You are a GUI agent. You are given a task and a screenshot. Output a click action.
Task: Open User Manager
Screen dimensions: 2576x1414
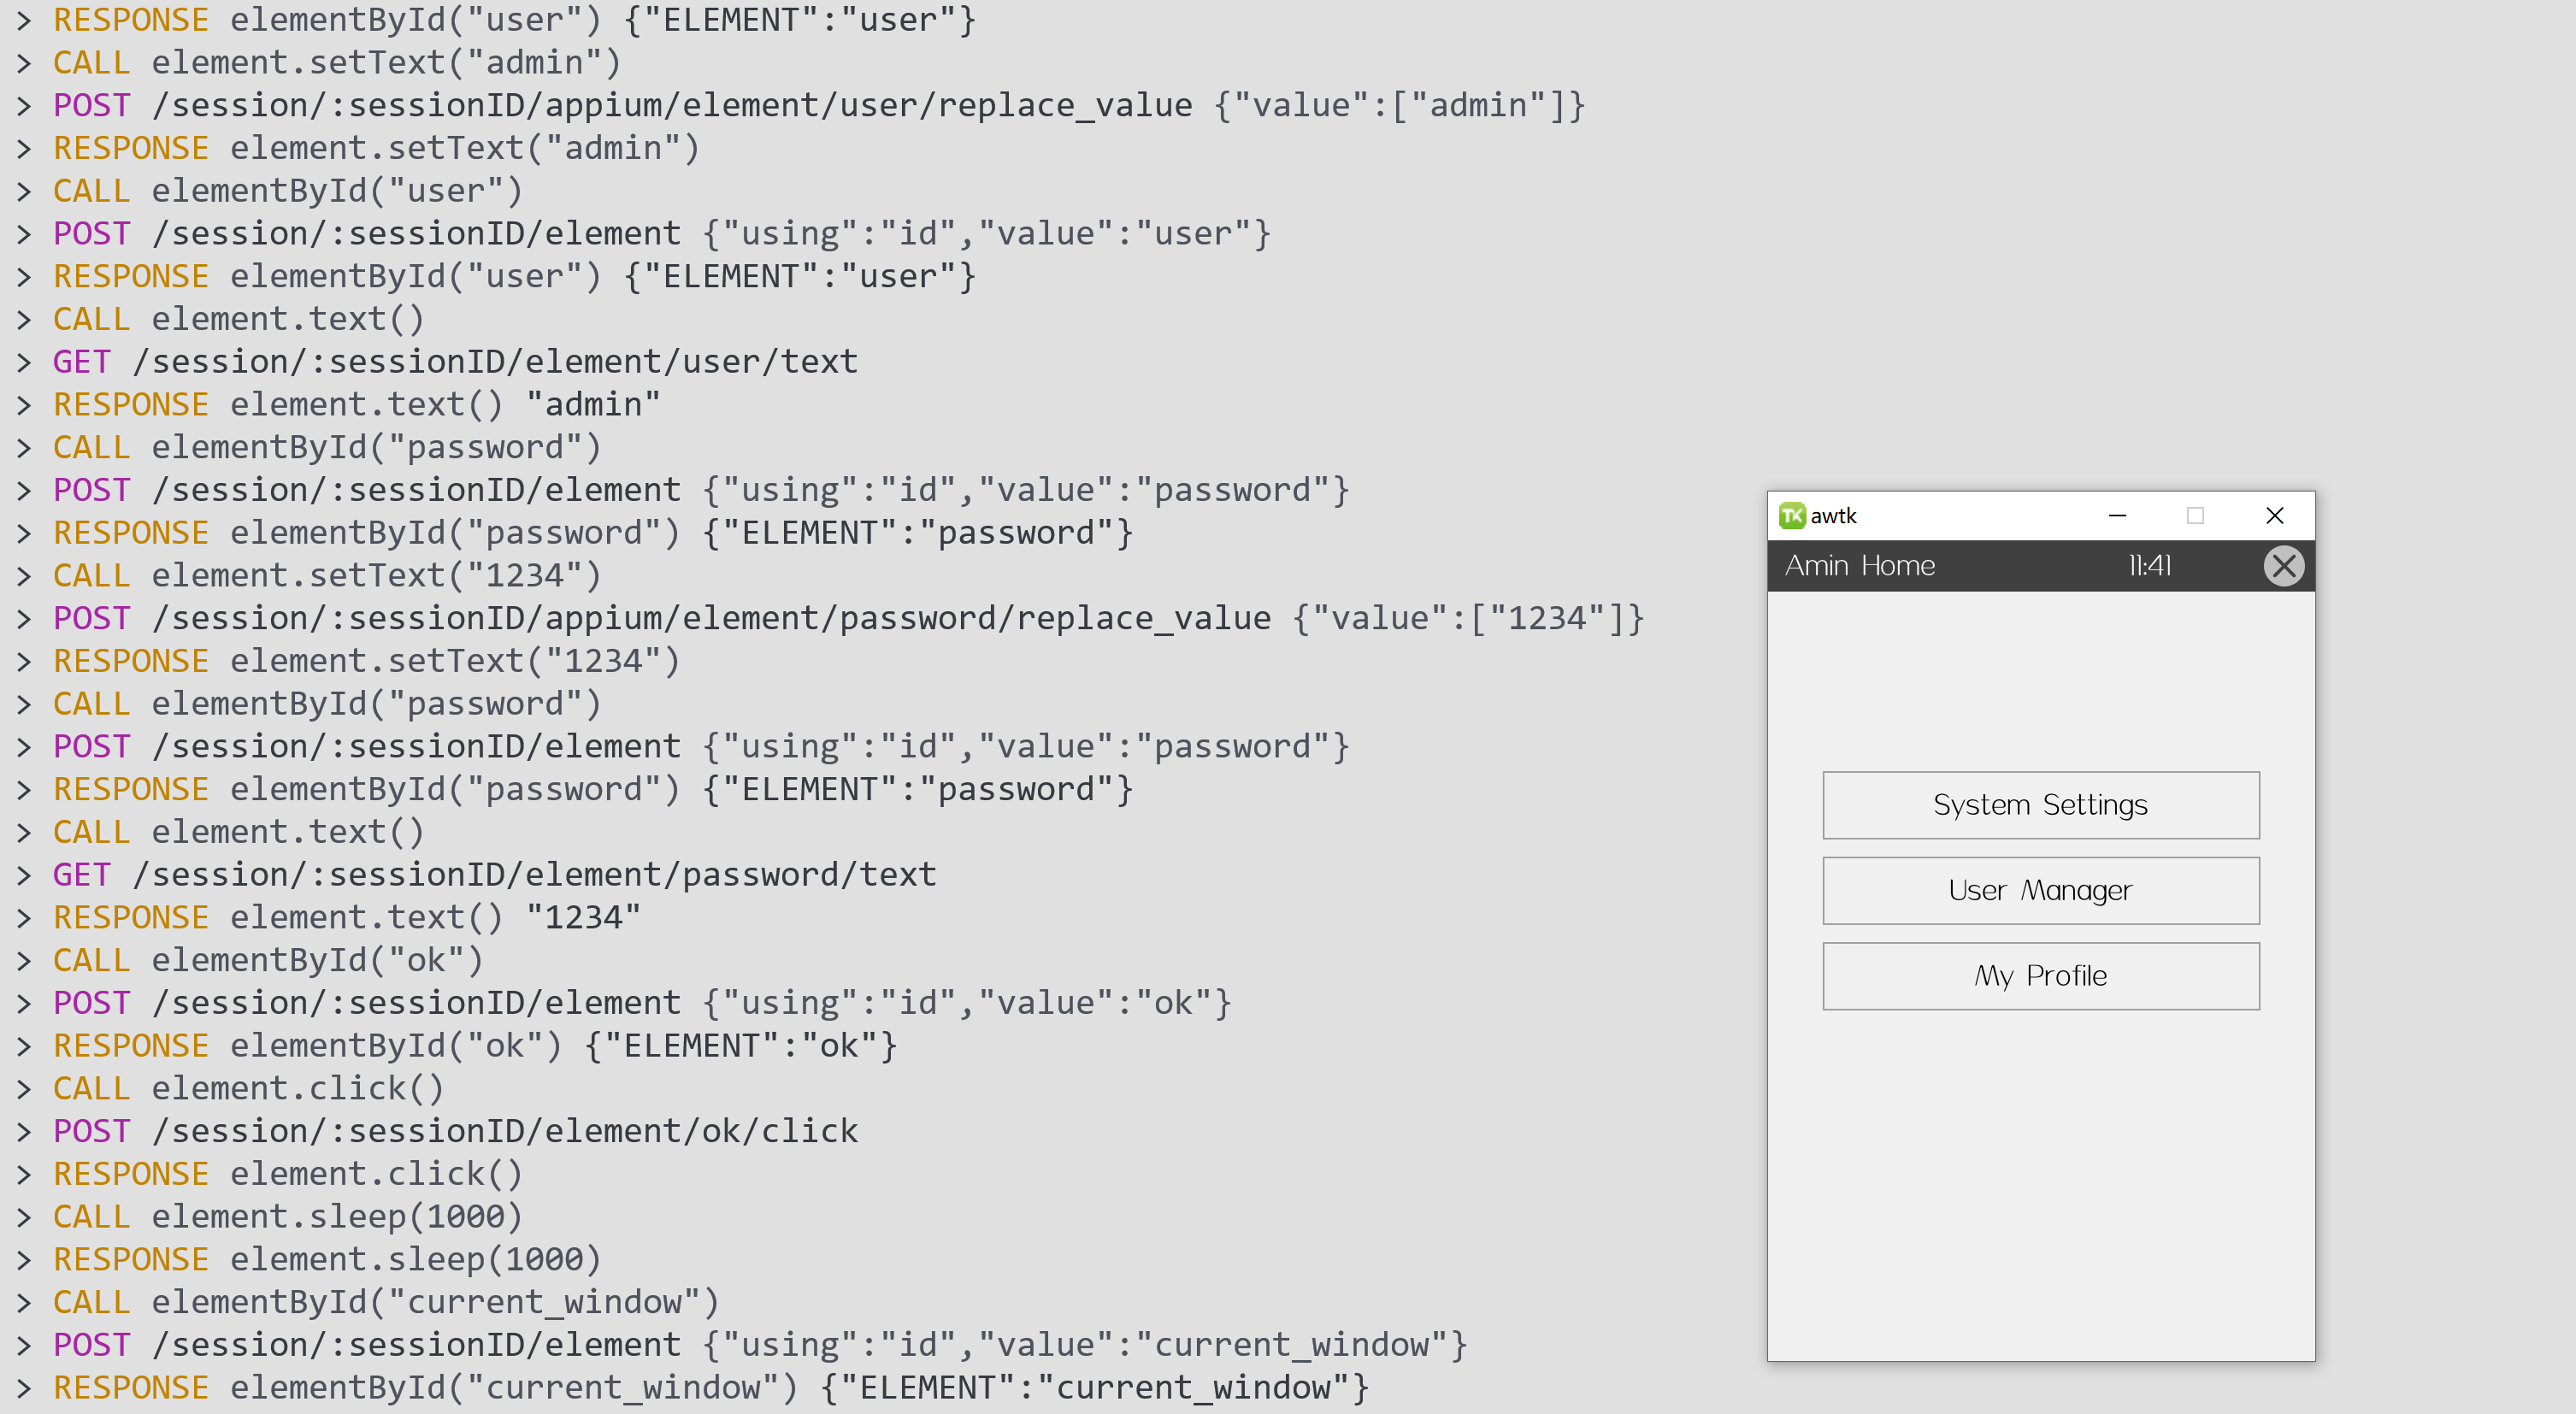2040,890
